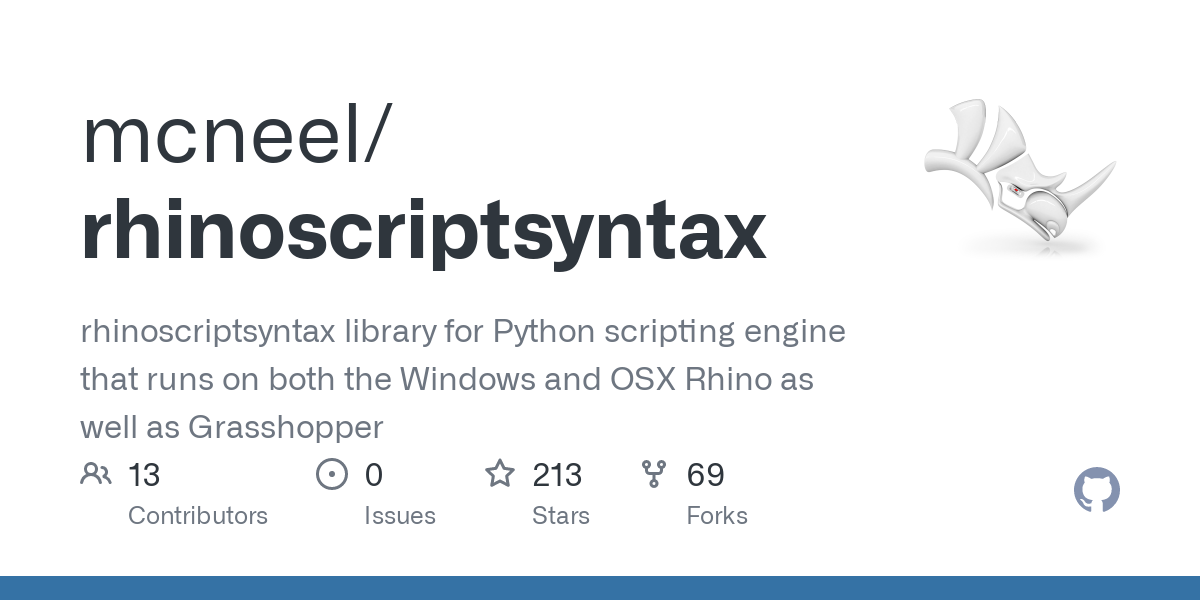The image size is (1200, 600).
Task: Click the 13 contributors count
Action: pyautogui.click(x=144, y=475)
